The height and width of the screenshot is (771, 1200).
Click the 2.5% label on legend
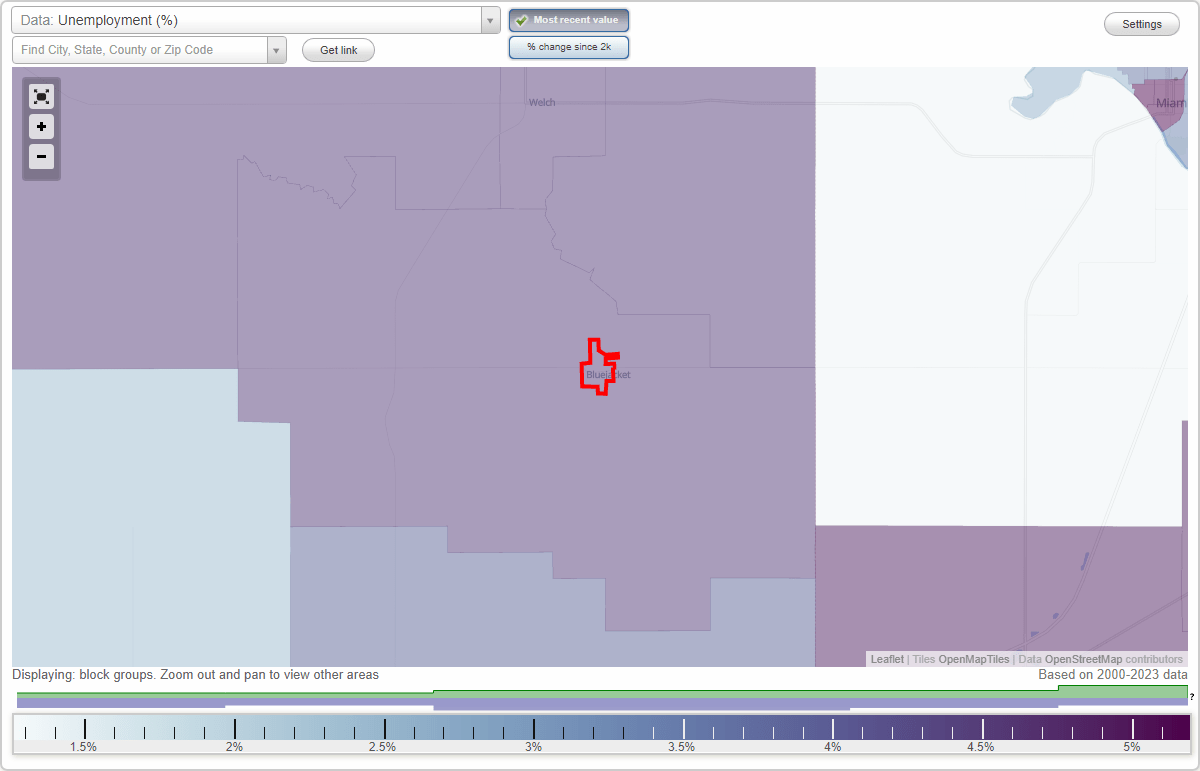pos(382,747)
